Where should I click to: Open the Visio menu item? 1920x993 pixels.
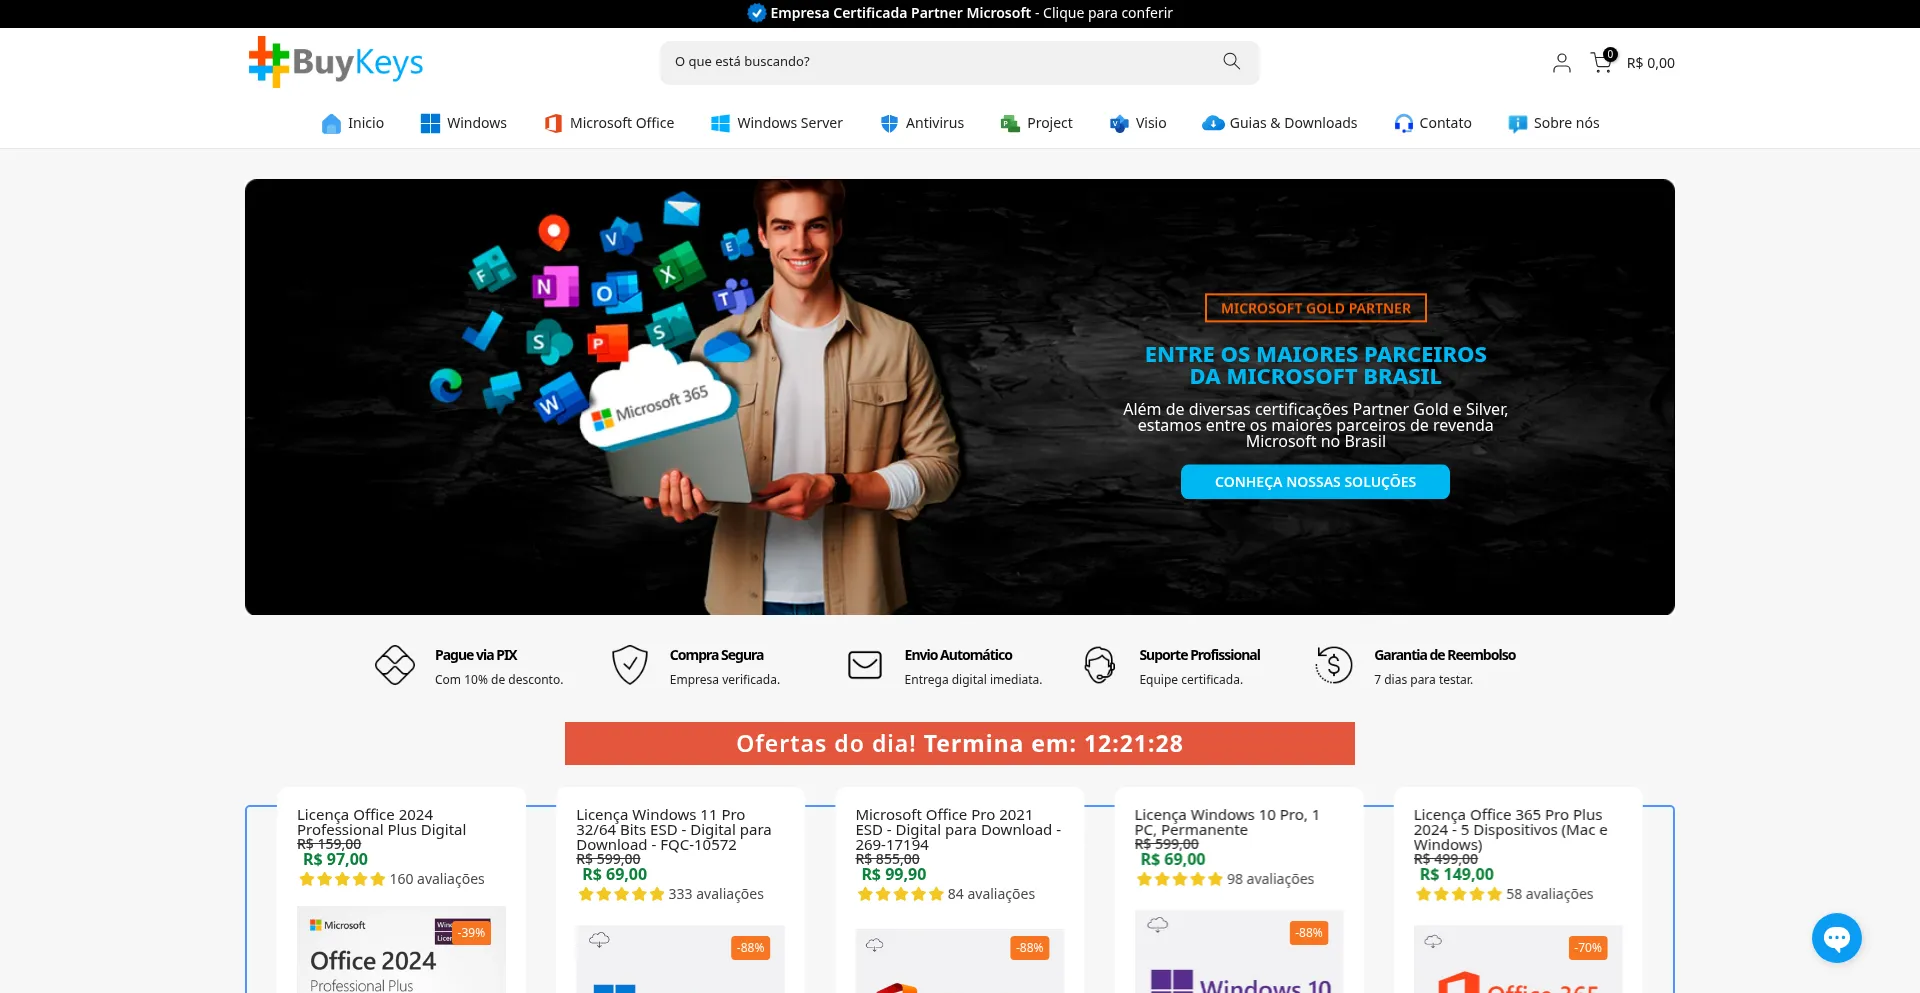tap(1138, 123)
